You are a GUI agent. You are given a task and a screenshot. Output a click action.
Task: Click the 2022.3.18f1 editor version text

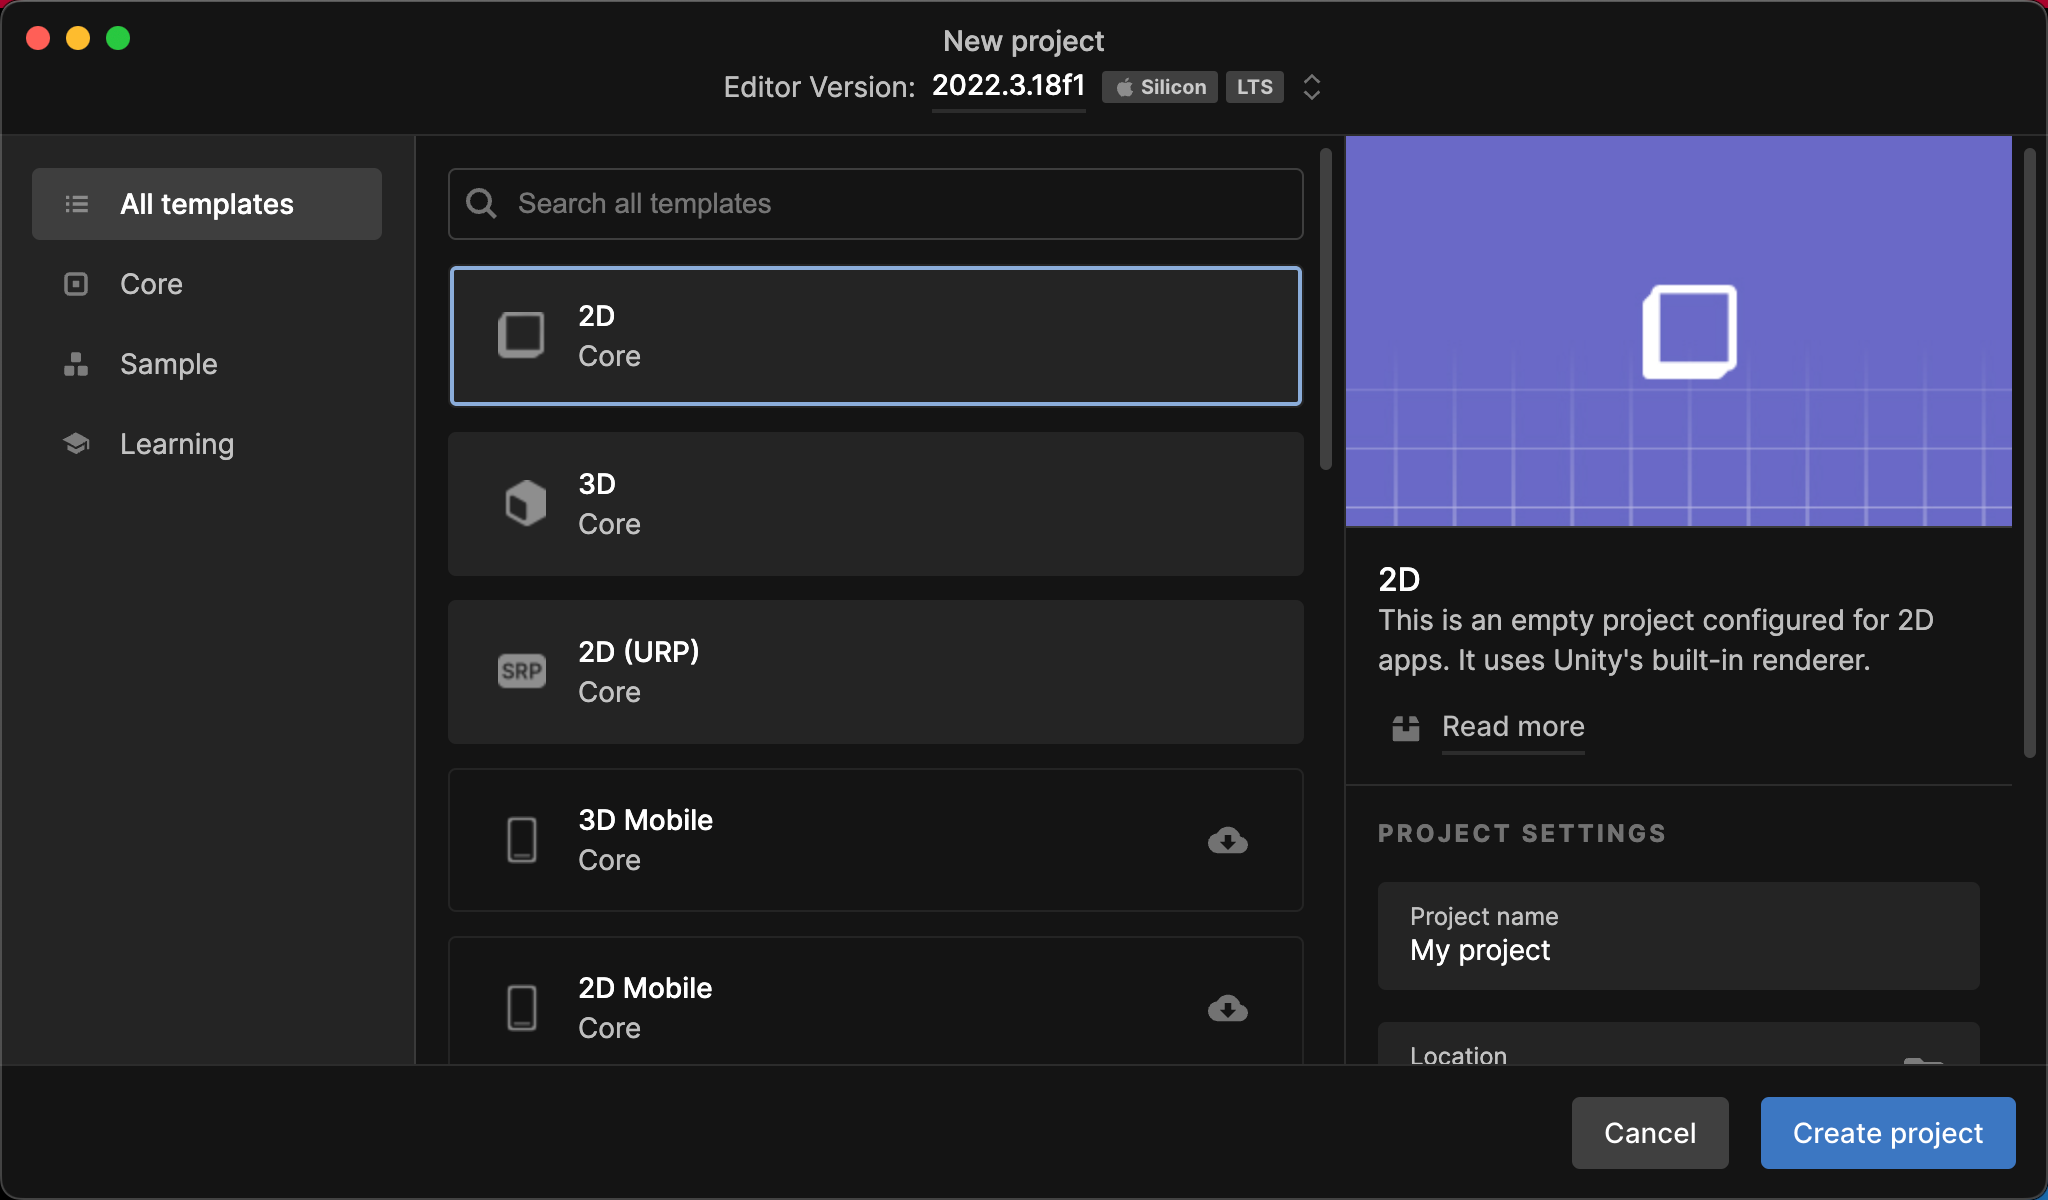pos(1008,86)
